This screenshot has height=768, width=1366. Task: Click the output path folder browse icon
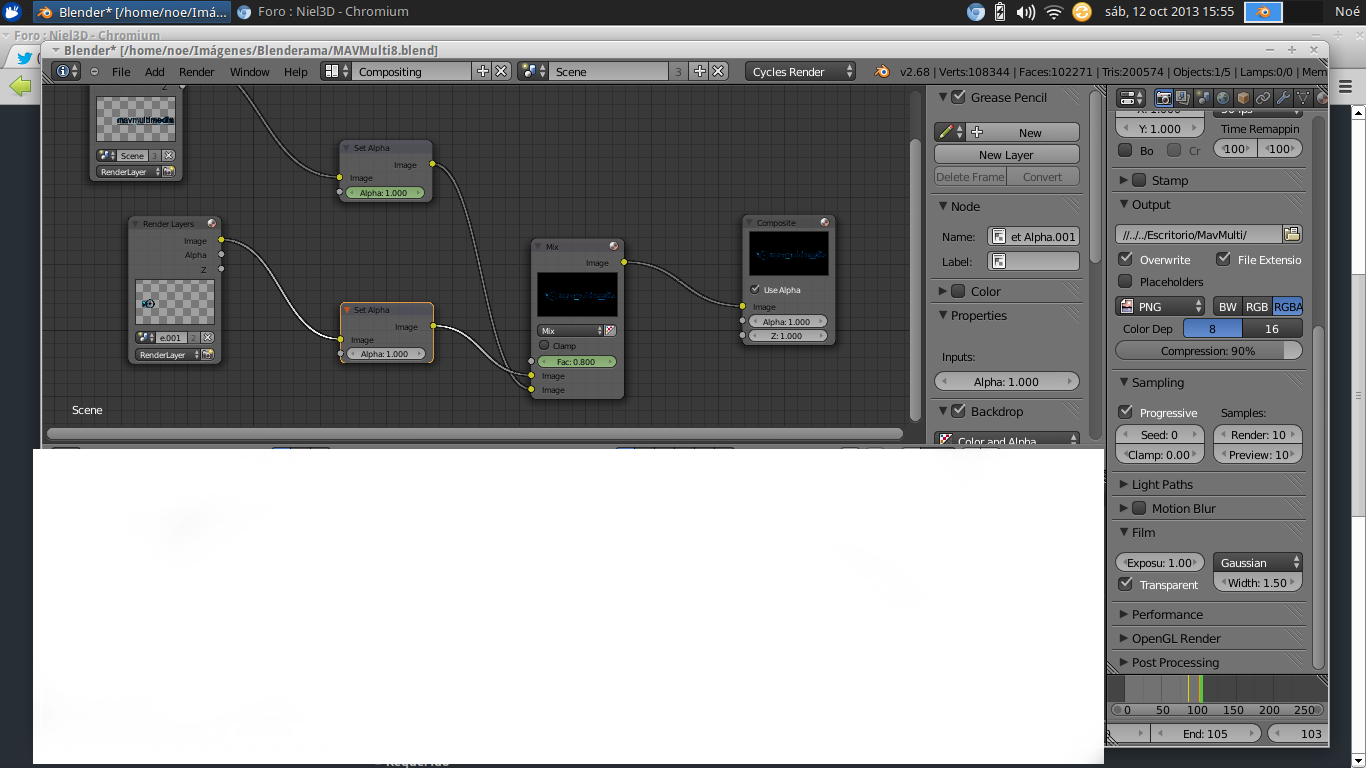click(1292, 234)
